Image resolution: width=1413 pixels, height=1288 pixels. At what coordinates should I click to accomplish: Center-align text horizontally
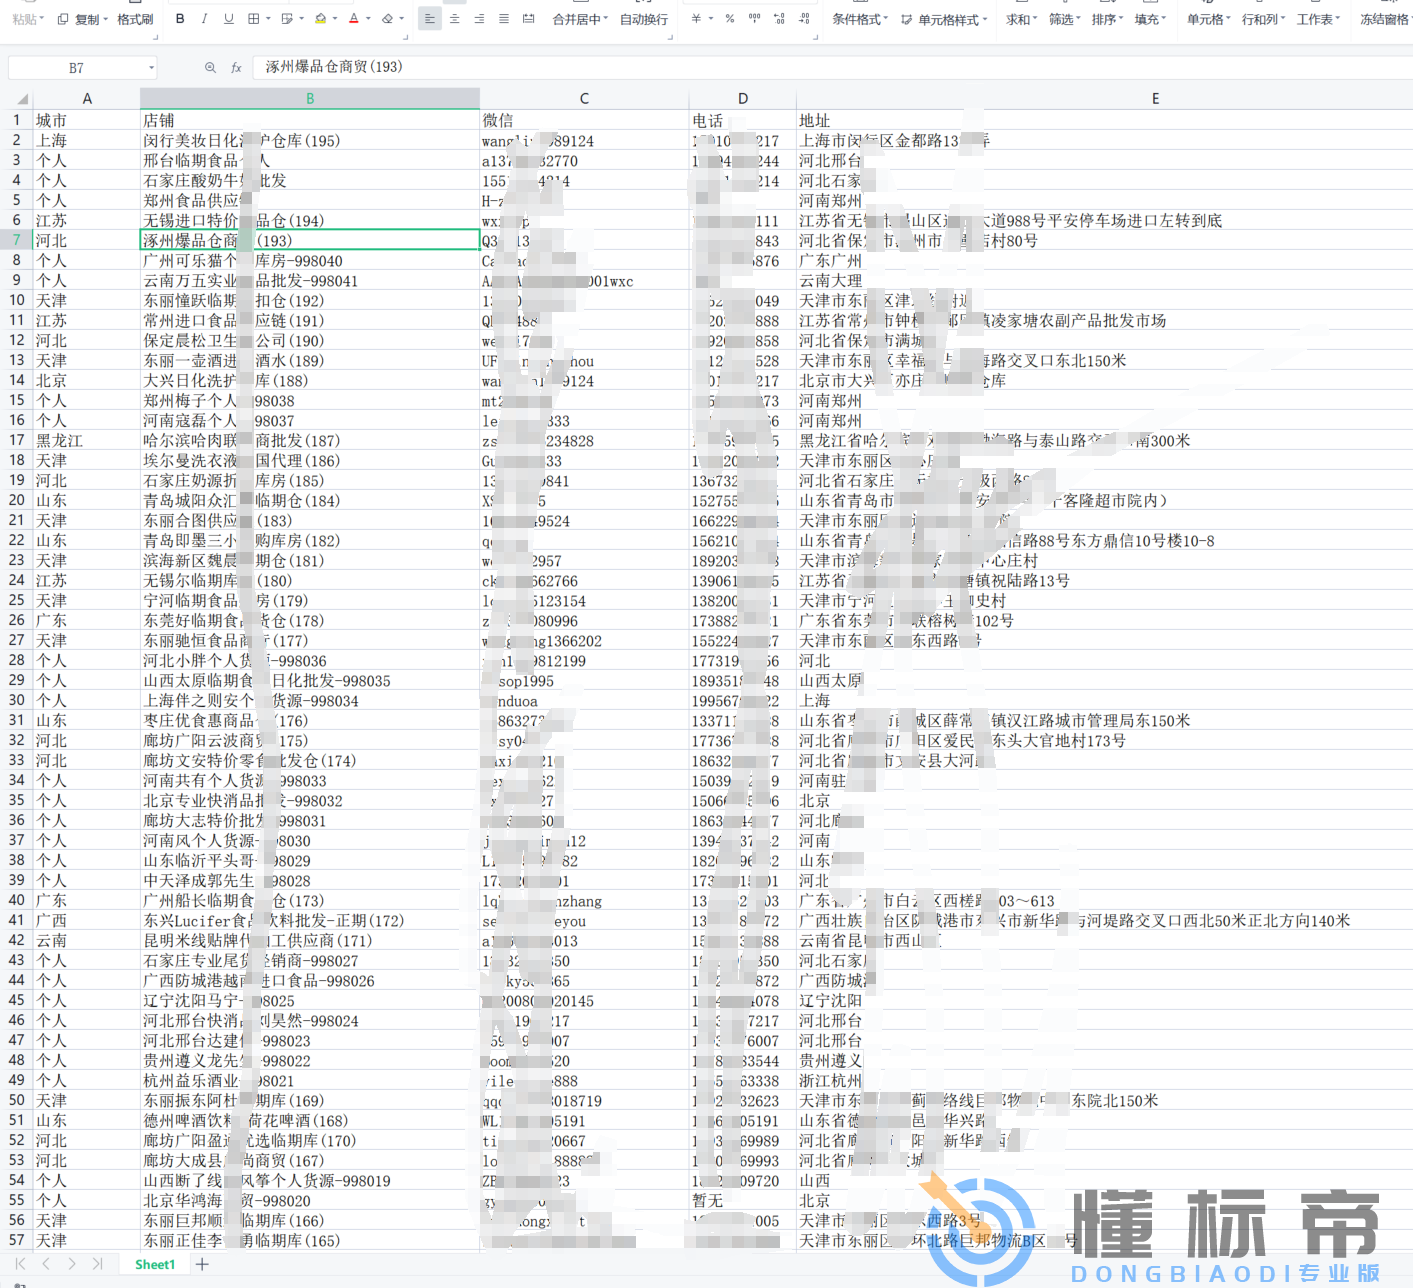click(454, 19)
